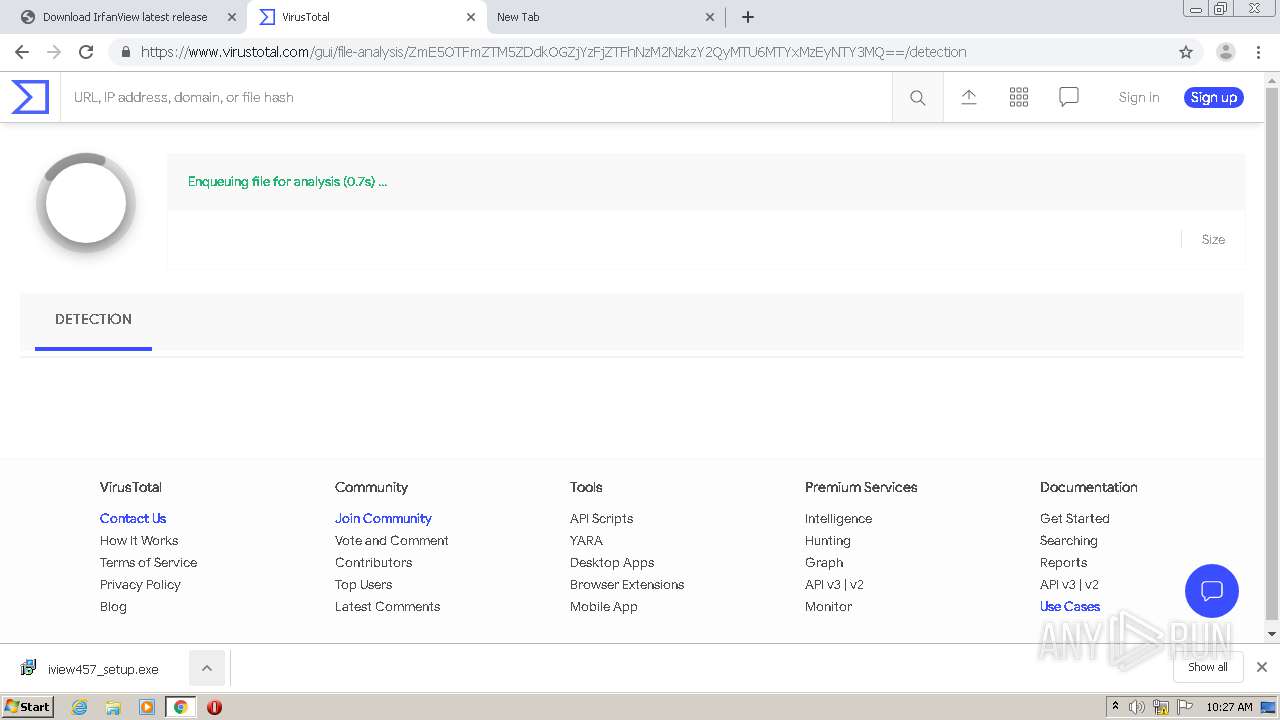Image resolution: width=1280 pixels, height=720 pixels.
Task: Open Get Started documentation link
Action: click(x=1074, y=518)
